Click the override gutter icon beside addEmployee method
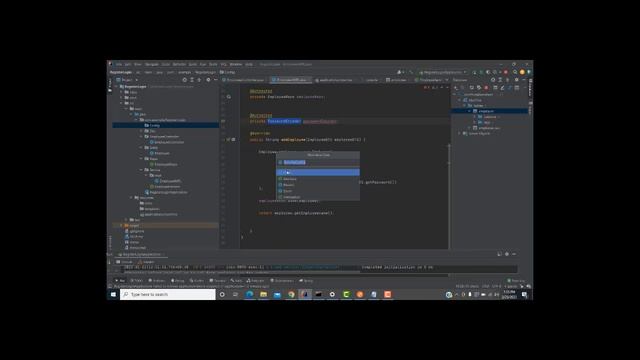This screenshot has height=360, width=640. 229,140
